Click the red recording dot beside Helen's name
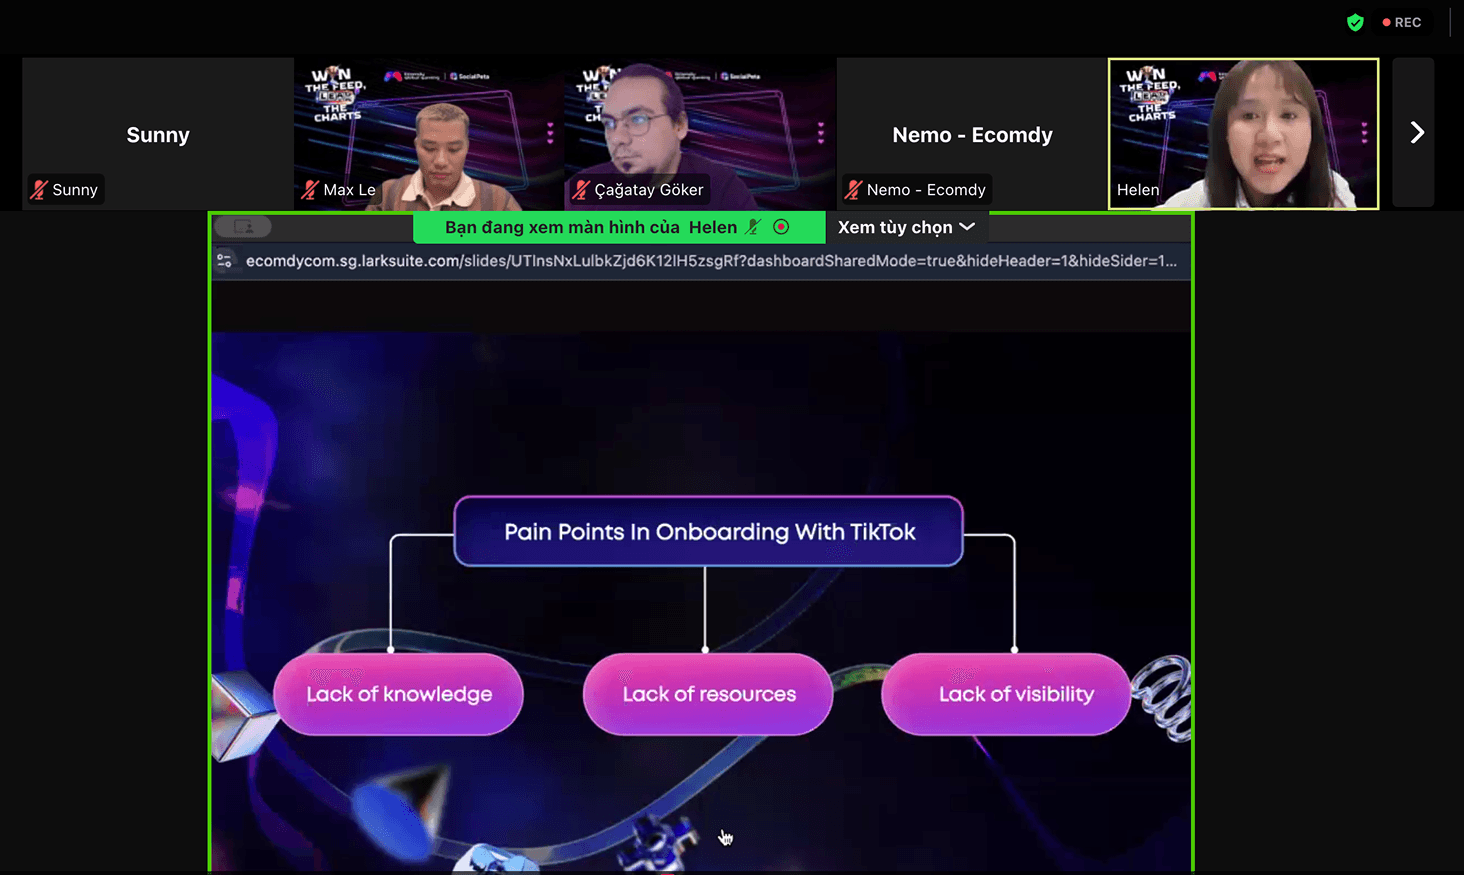Image resolution: width=1464 pixels, height=875 pixels. click(x=781, y=227)
